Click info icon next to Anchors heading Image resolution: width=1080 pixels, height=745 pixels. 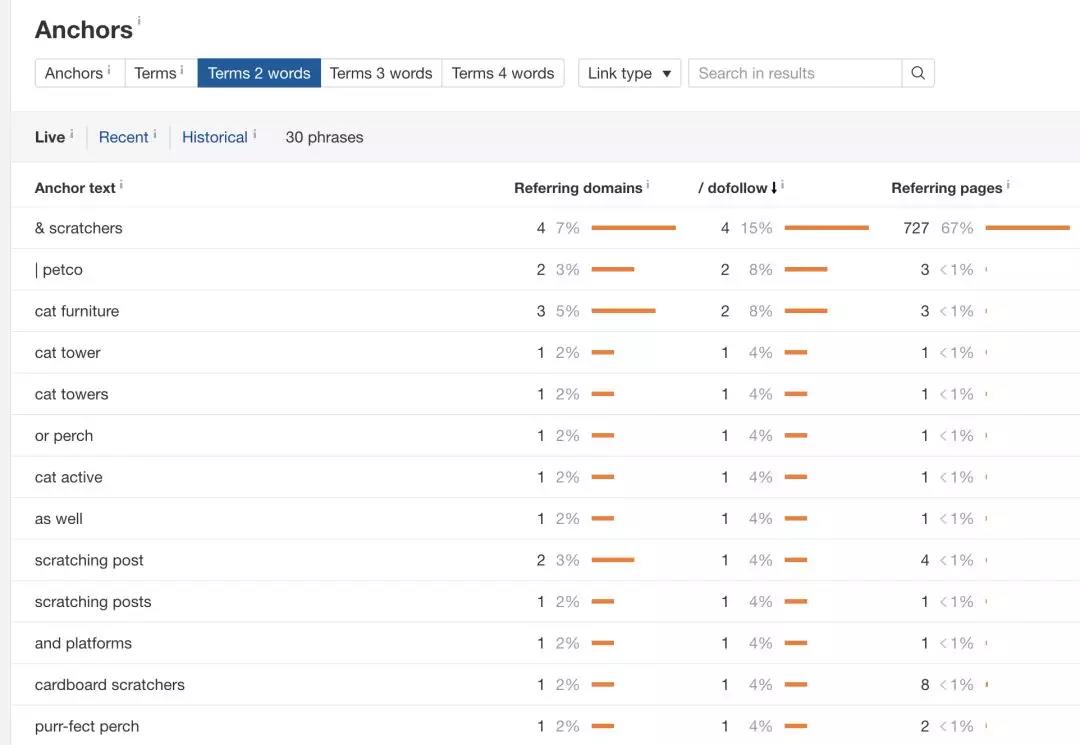pyautogui.click(x=139, y=20)
